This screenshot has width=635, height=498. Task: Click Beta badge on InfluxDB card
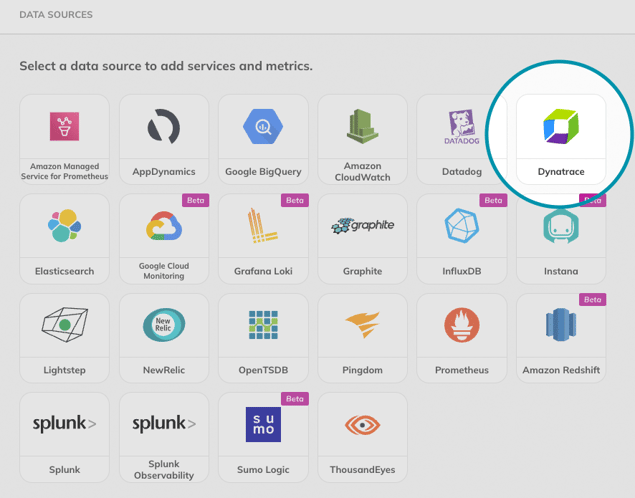tap(493, 200)
